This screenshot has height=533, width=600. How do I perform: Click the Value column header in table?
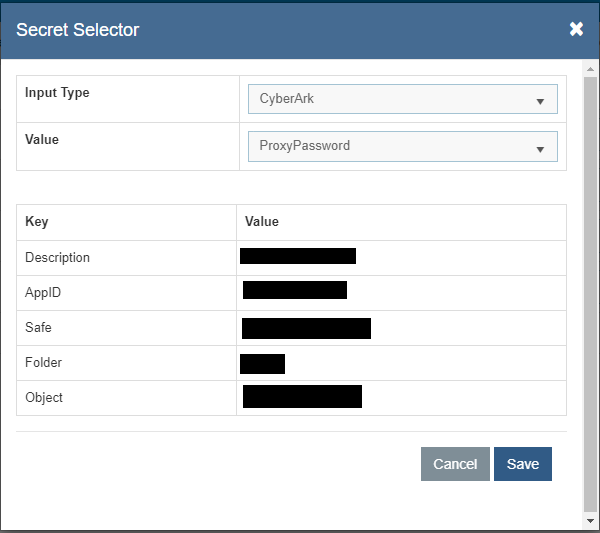[x=262, y=222]
